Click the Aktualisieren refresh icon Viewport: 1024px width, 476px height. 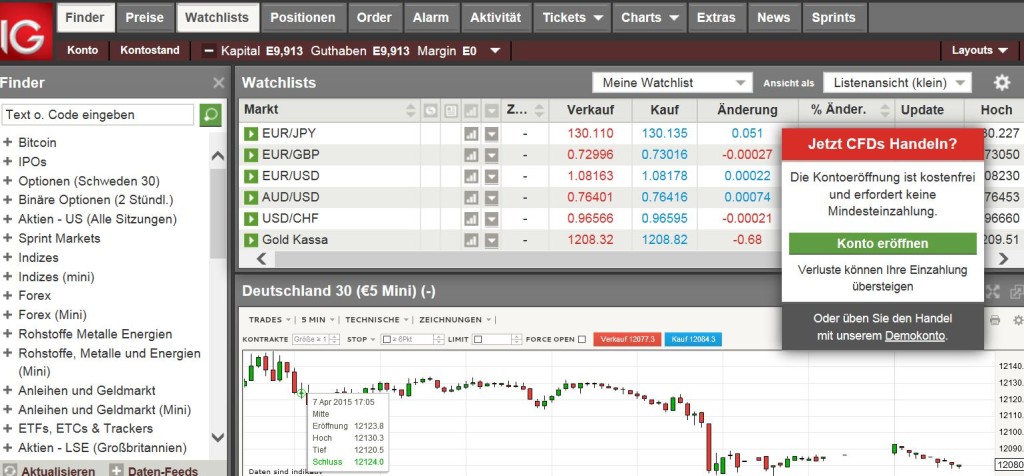[x=9, y=471]
